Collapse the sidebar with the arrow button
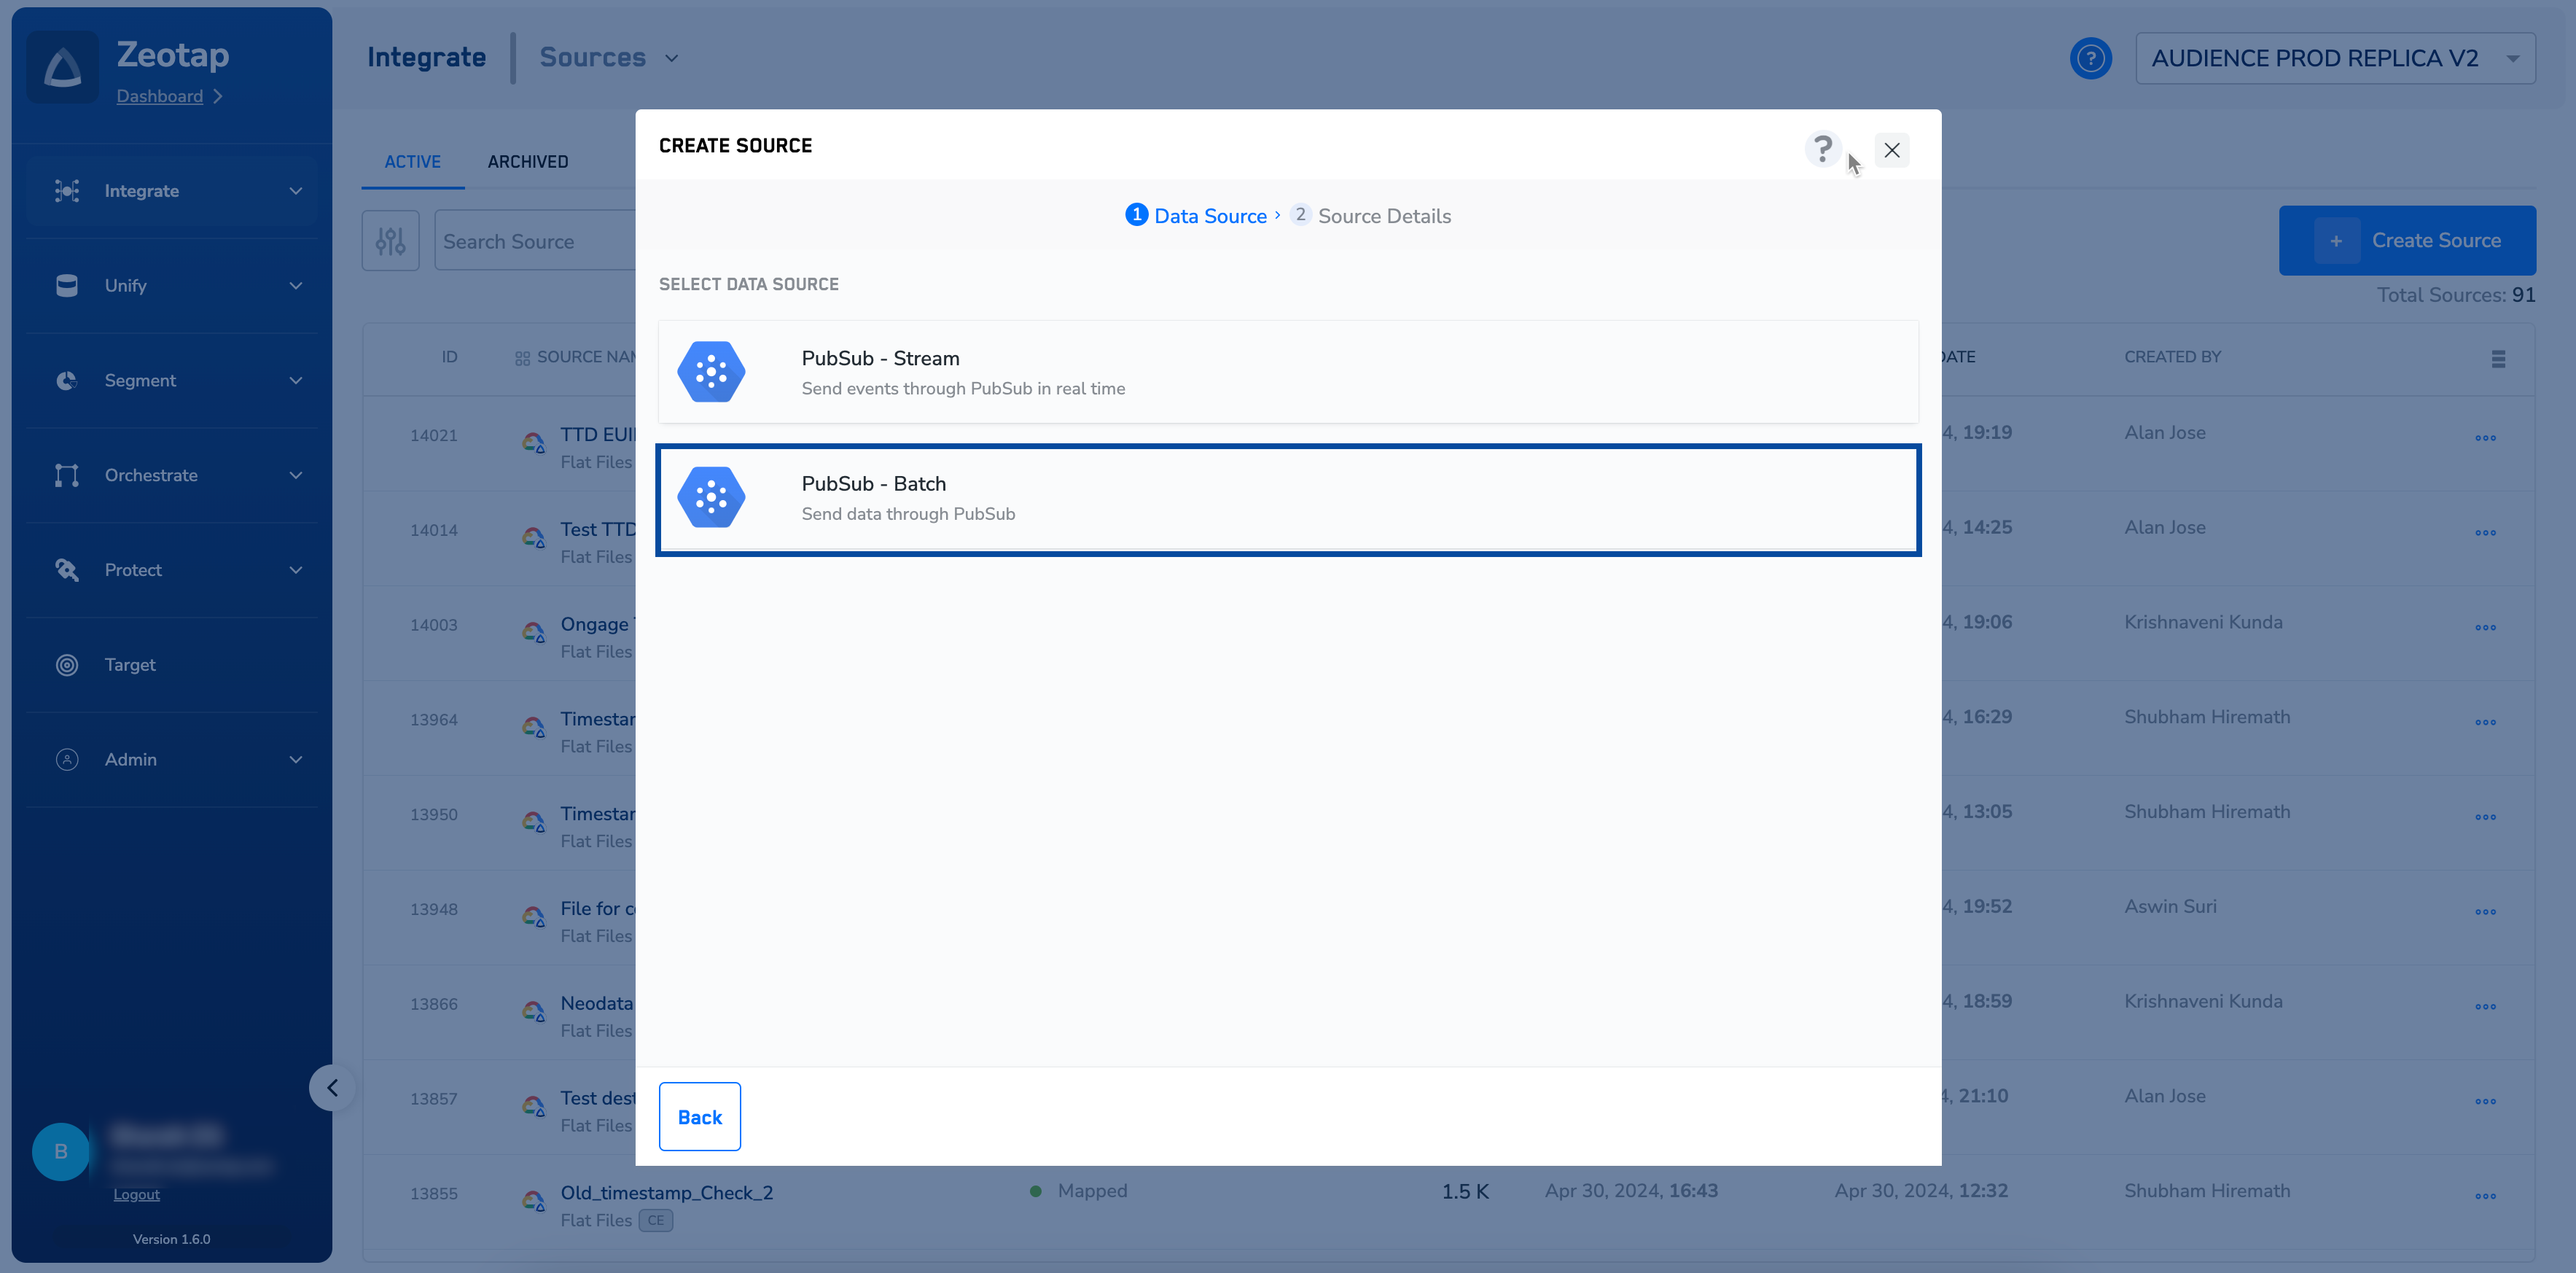This screenshot has width=2576, height=1273. tap(332, 1087)
